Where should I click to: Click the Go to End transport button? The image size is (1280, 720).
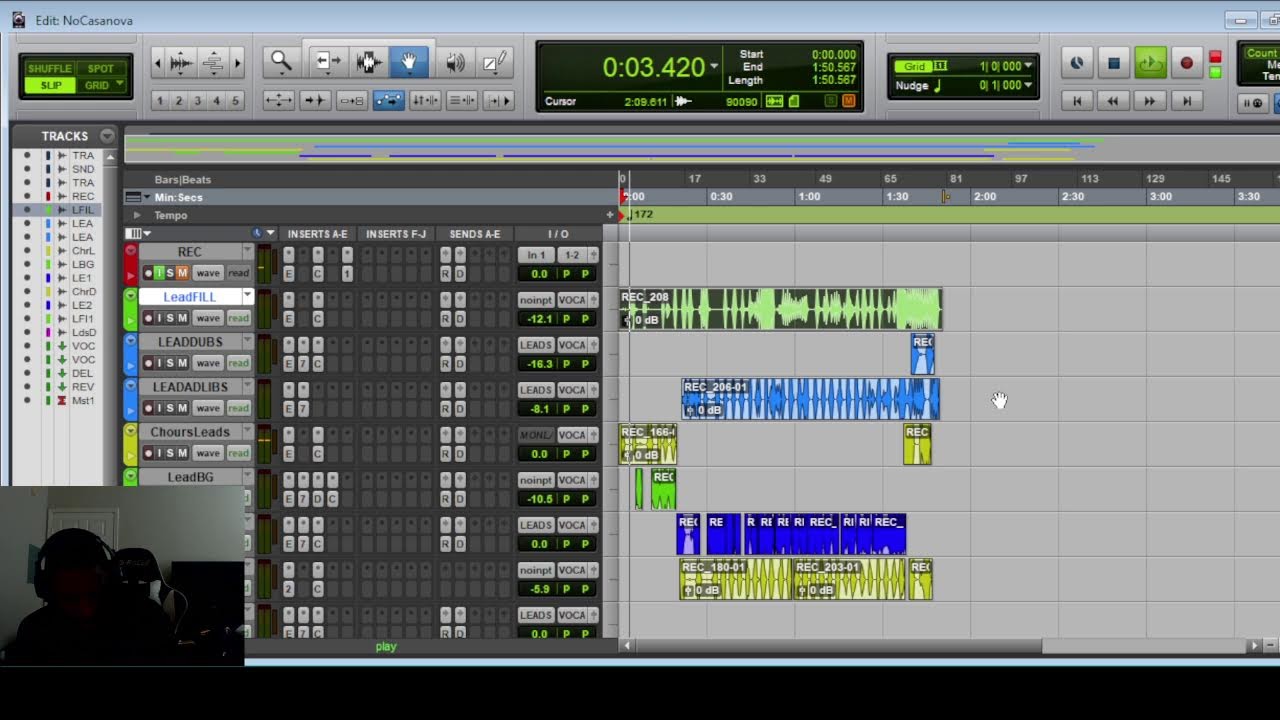coord(1186,101)
